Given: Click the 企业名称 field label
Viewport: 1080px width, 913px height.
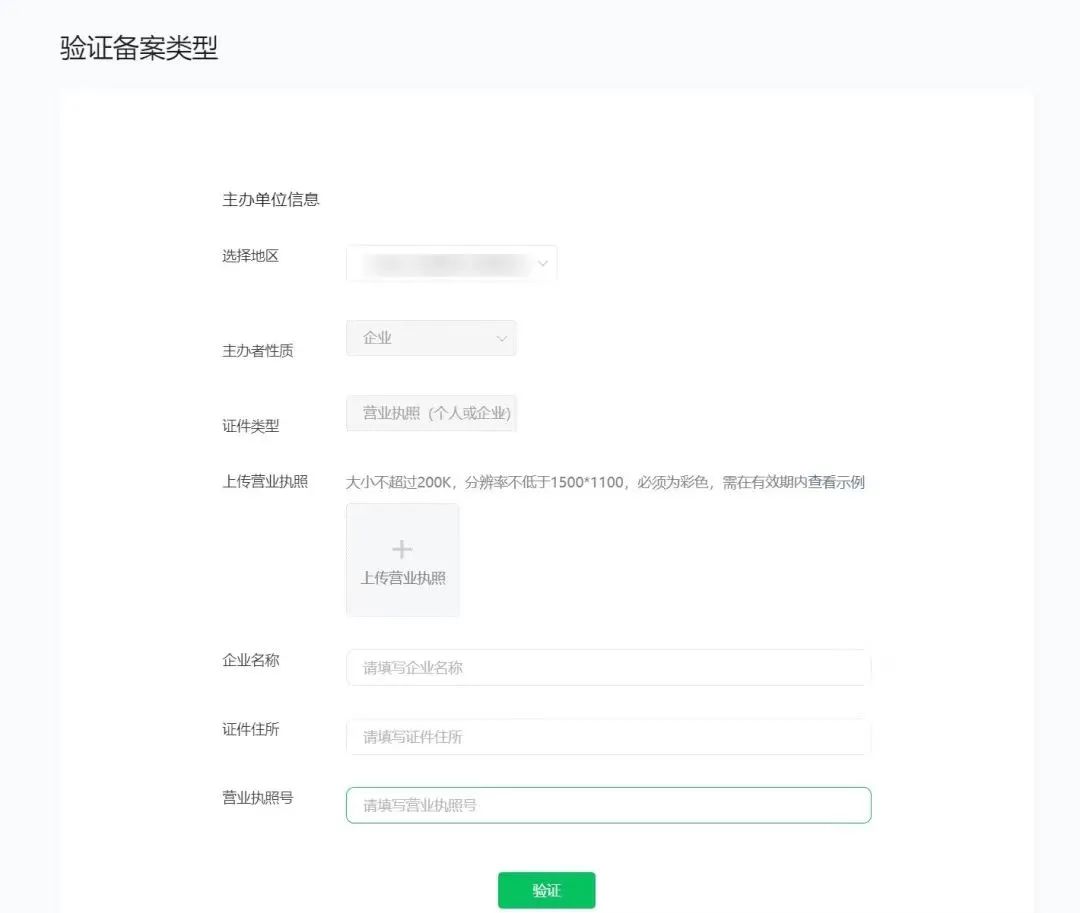Looking at the screenshot, I should [x=250, y=660].
